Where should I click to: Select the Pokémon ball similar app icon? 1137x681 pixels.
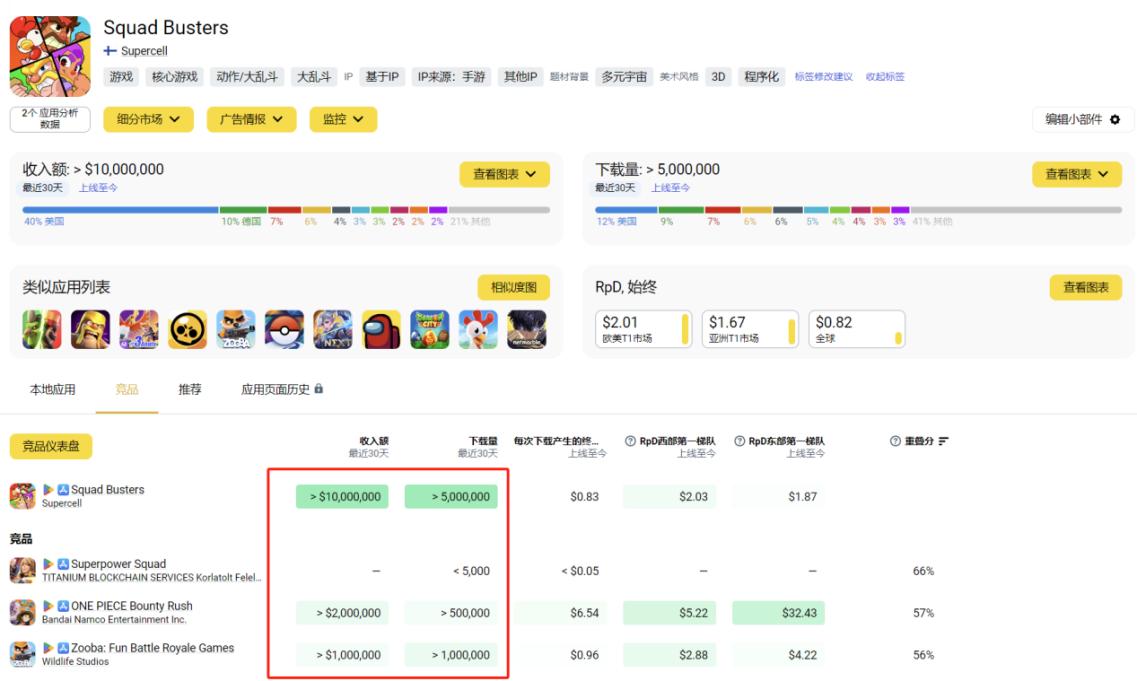click(284, 329)
